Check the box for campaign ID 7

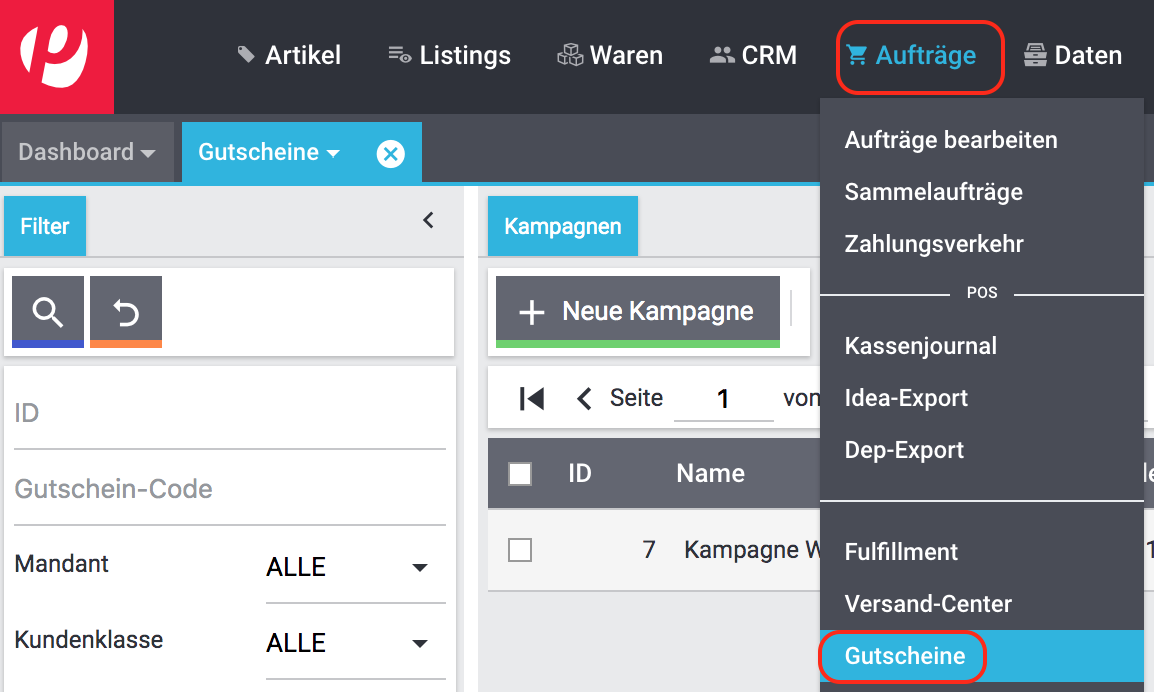[520, 550]
